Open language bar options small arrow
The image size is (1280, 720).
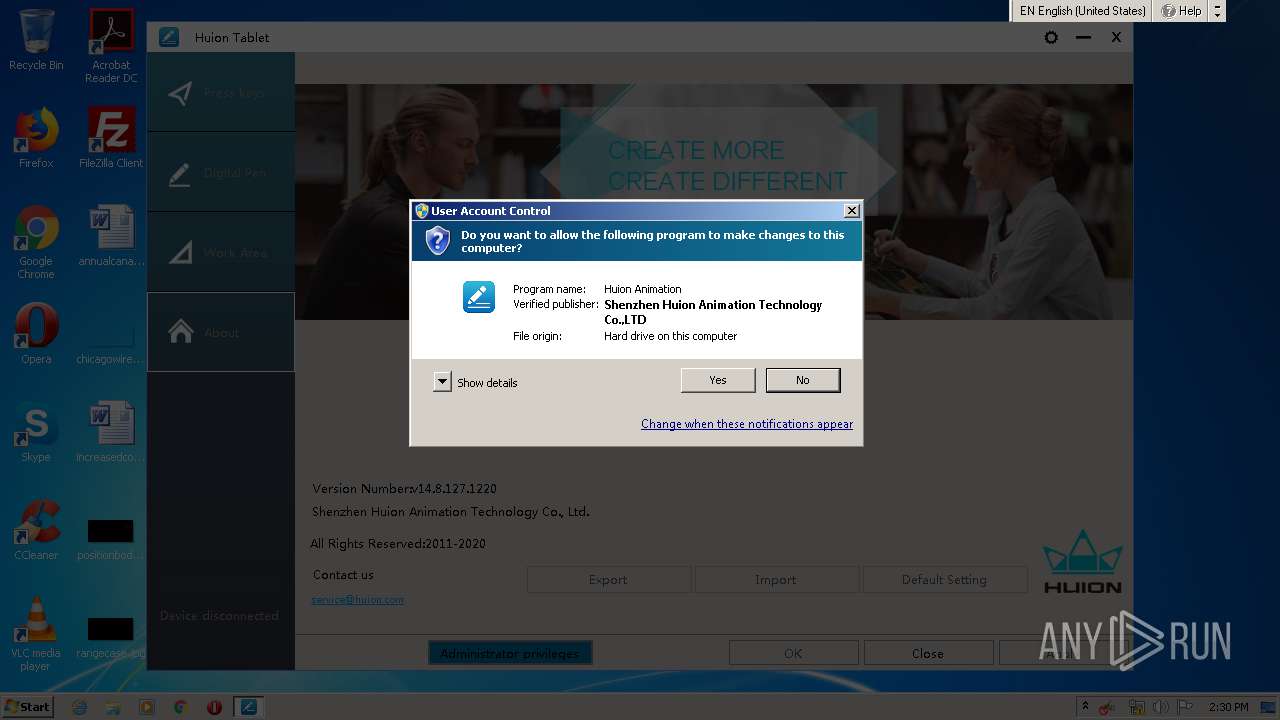click(x=1217, y=11)
